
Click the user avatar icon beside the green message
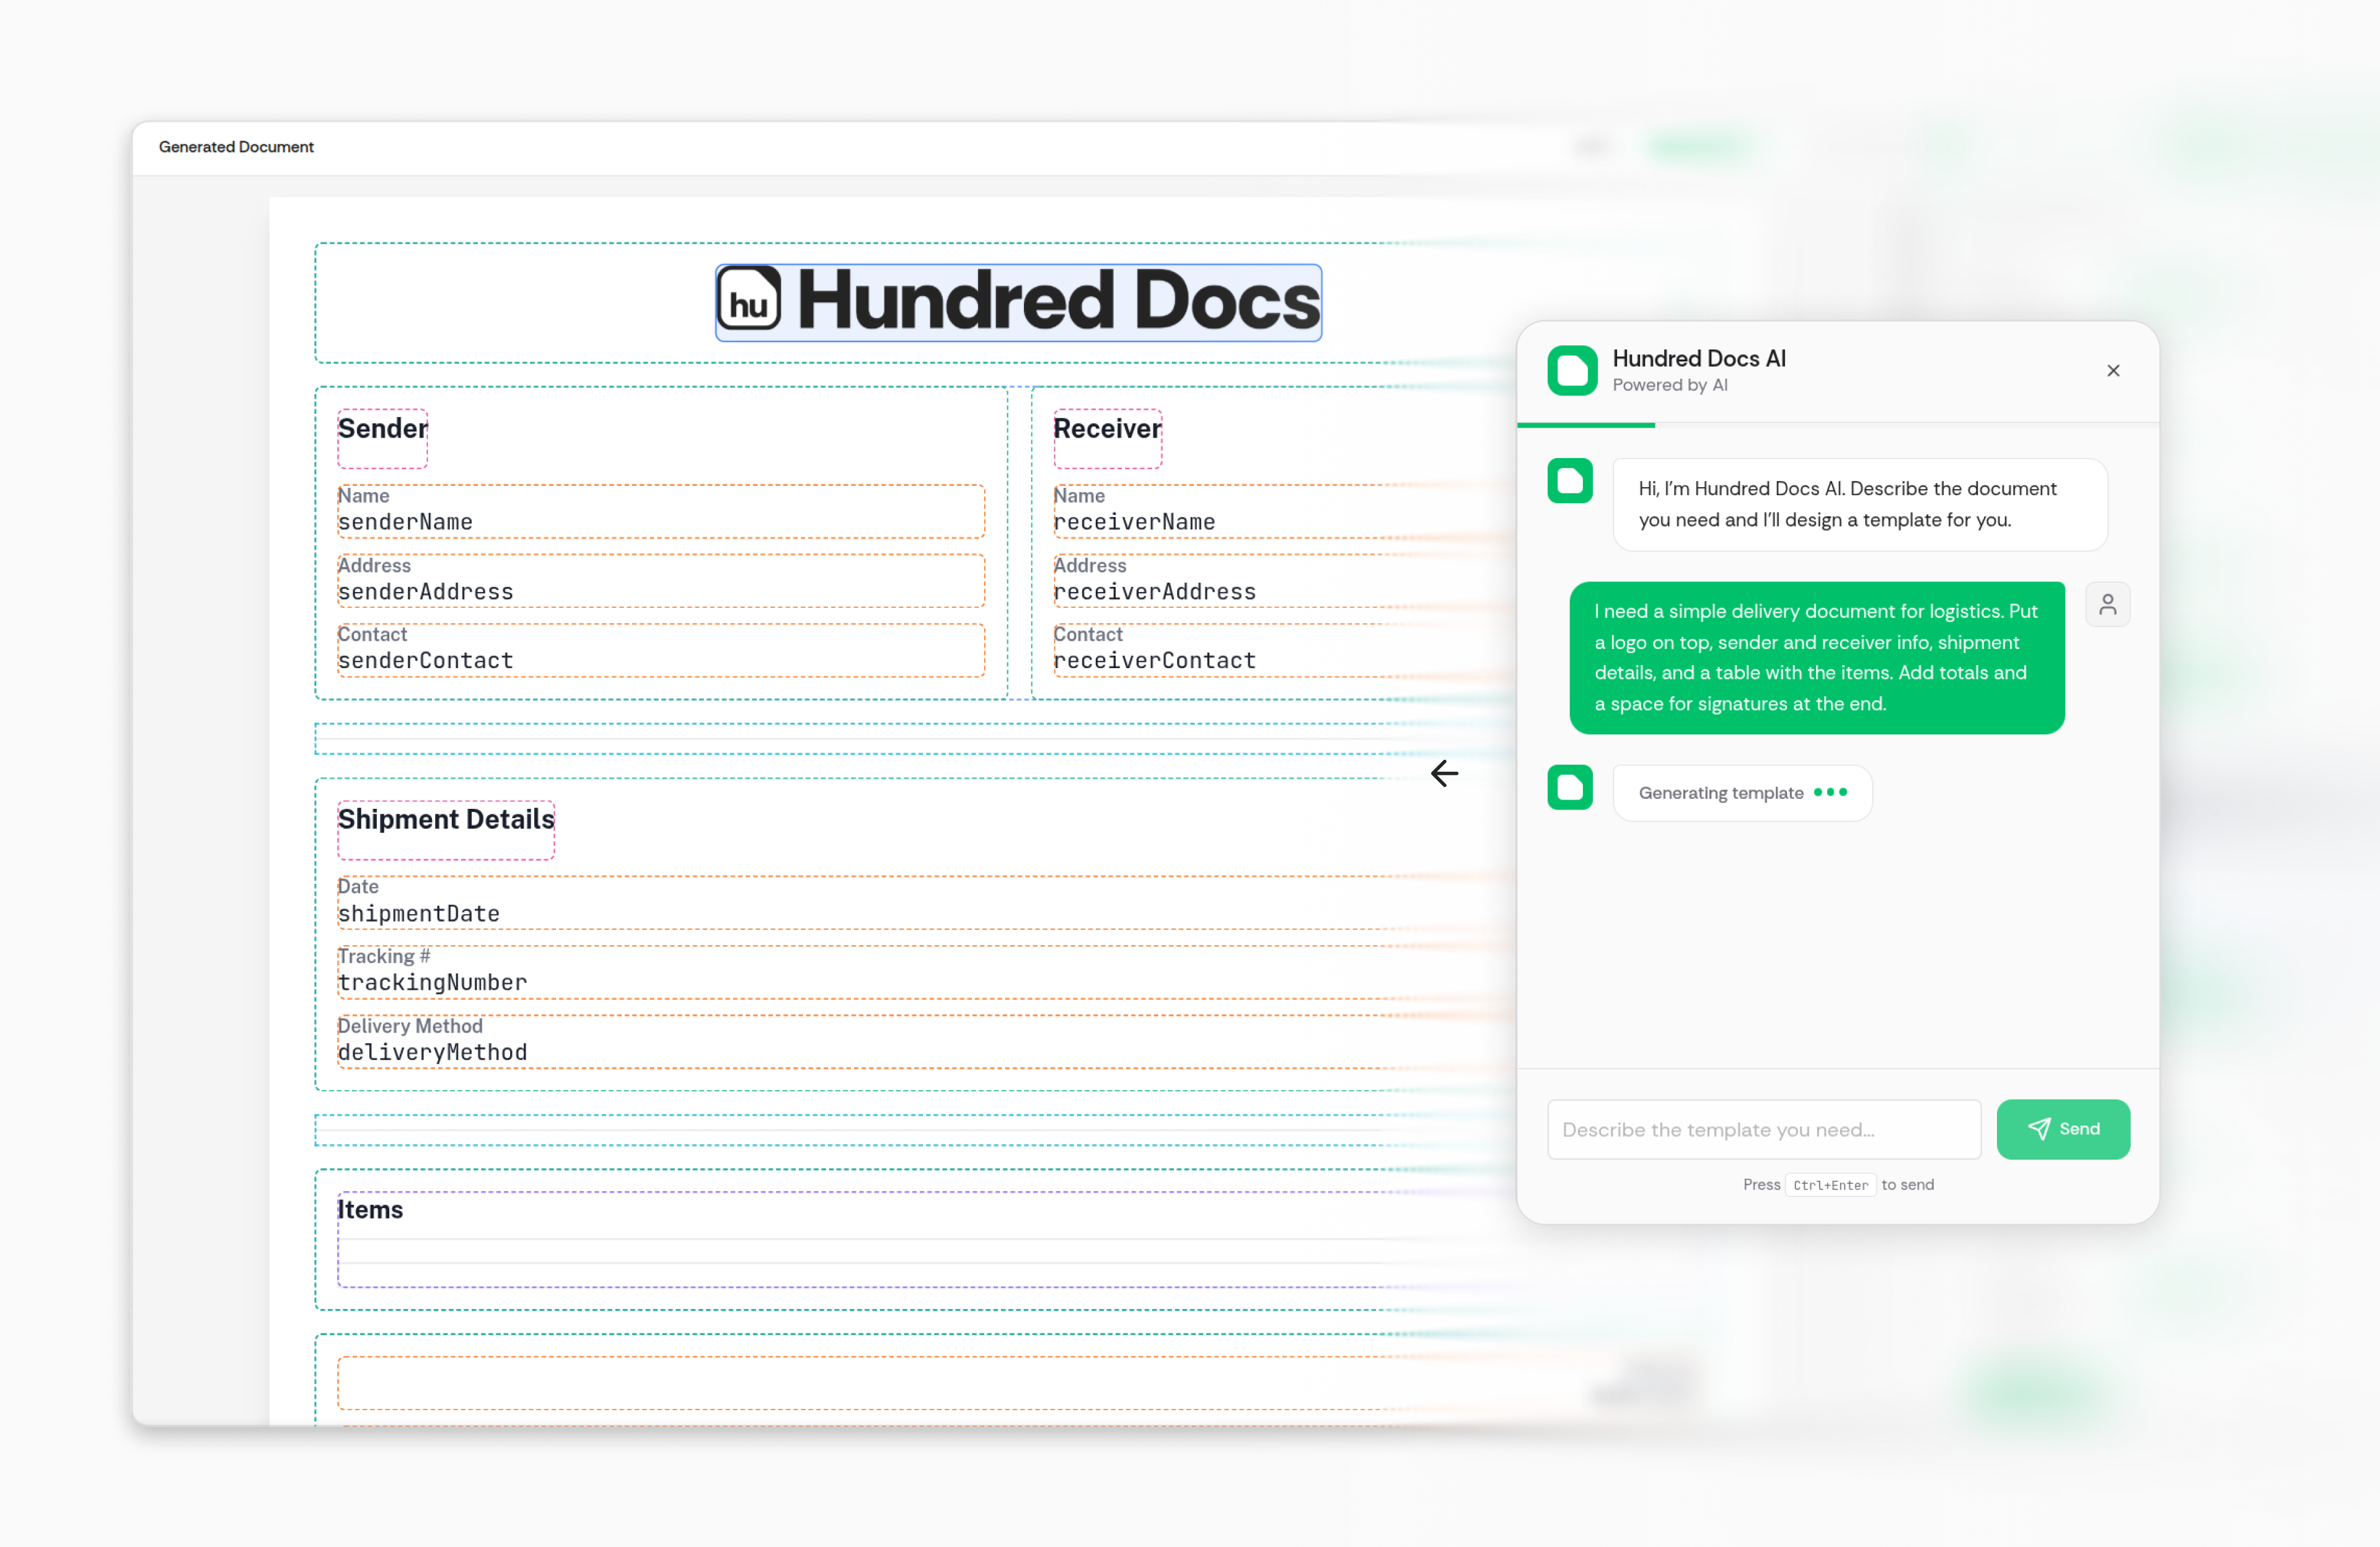click(2108, 603)
